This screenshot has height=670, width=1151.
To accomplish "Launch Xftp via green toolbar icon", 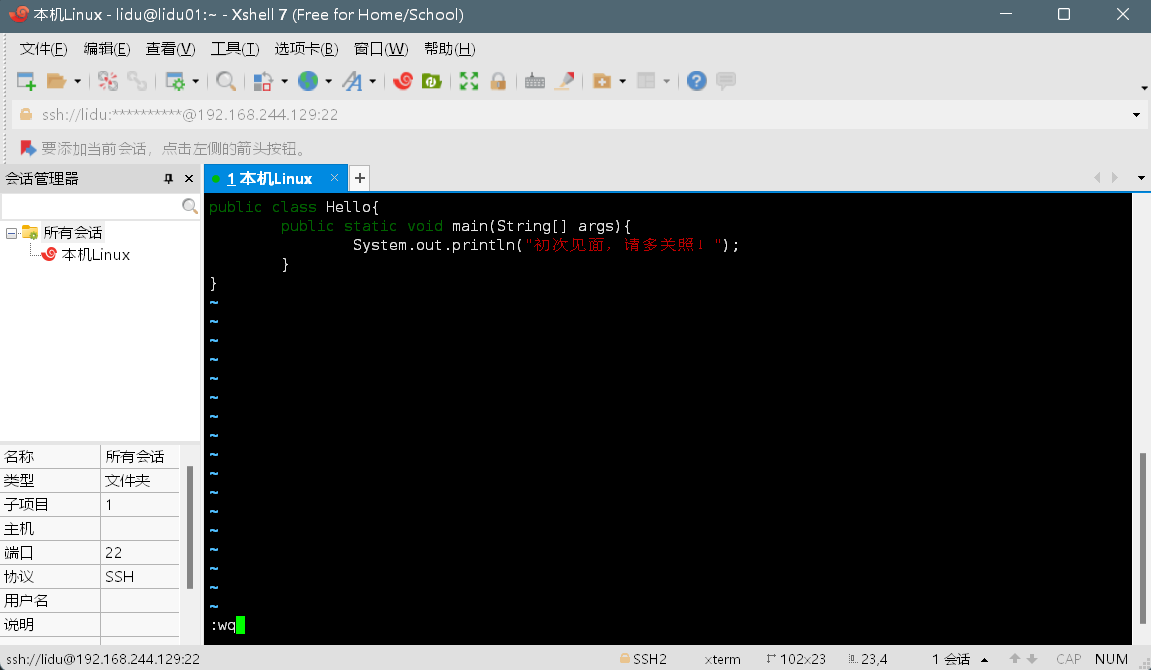I will (432, 81).
